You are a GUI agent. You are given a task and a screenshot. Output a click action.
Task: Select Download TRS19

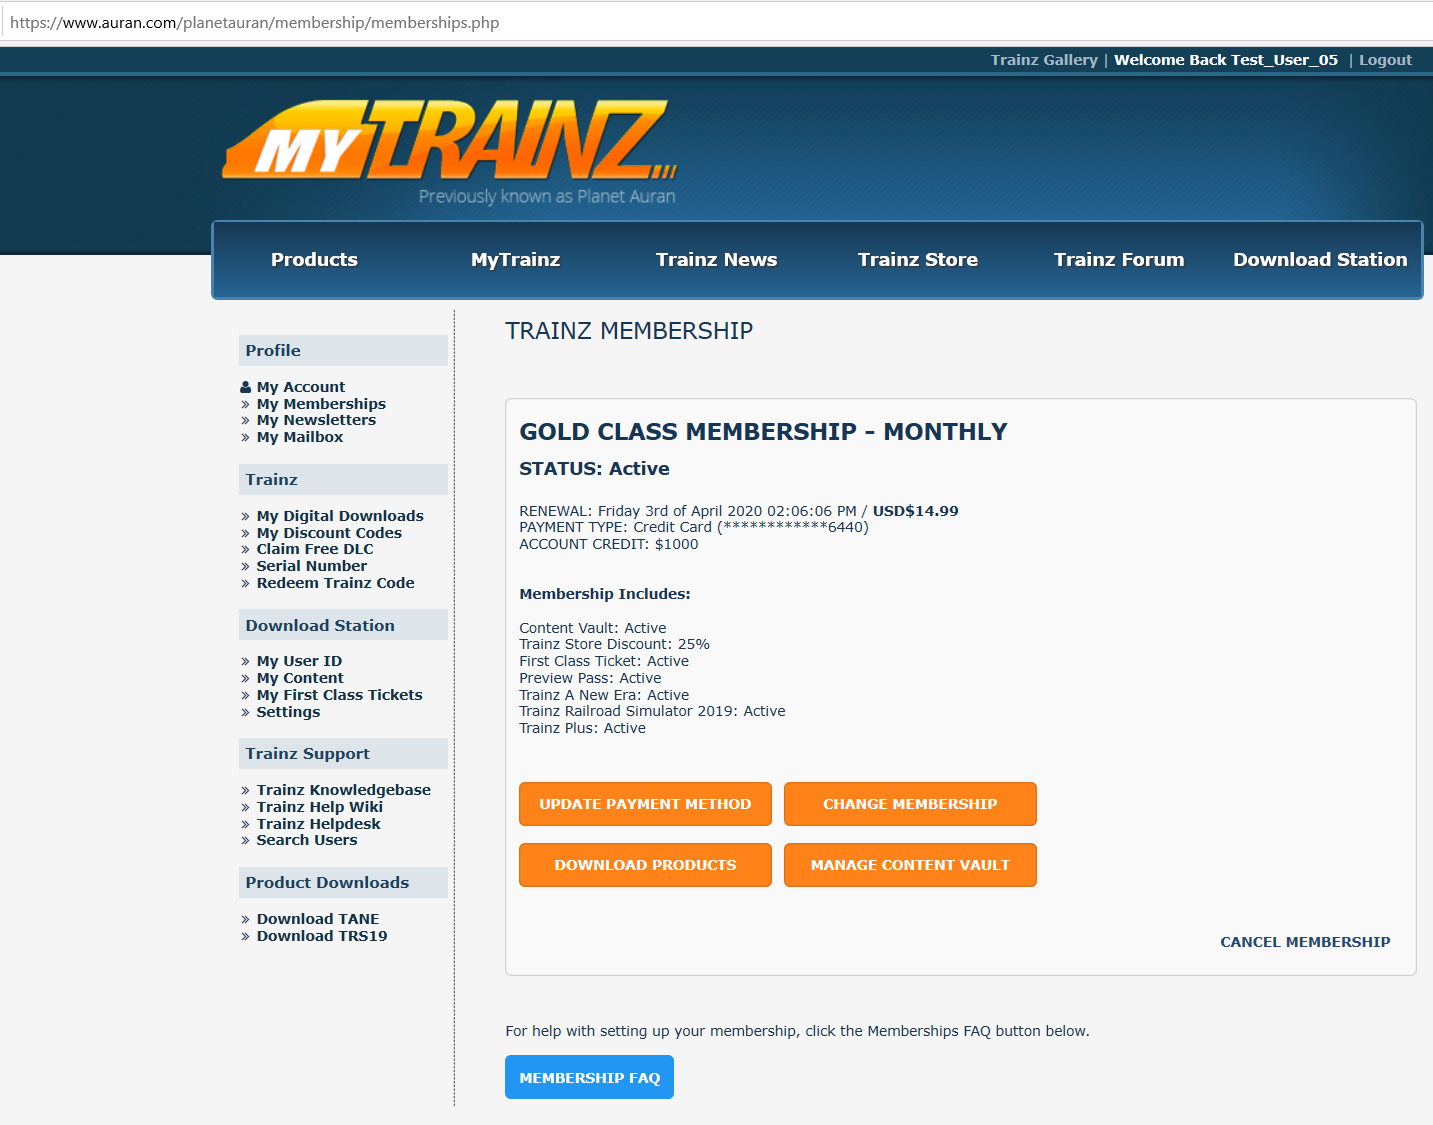[321, 936]
